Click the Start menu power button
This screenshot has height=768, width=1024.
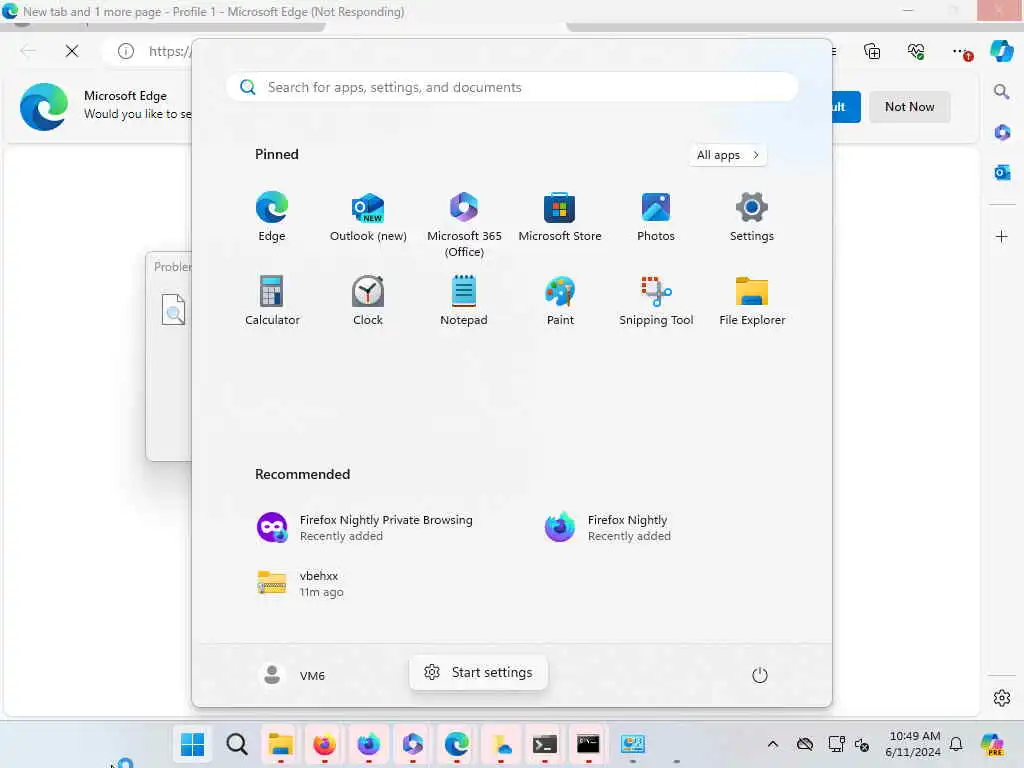[759, 675]
